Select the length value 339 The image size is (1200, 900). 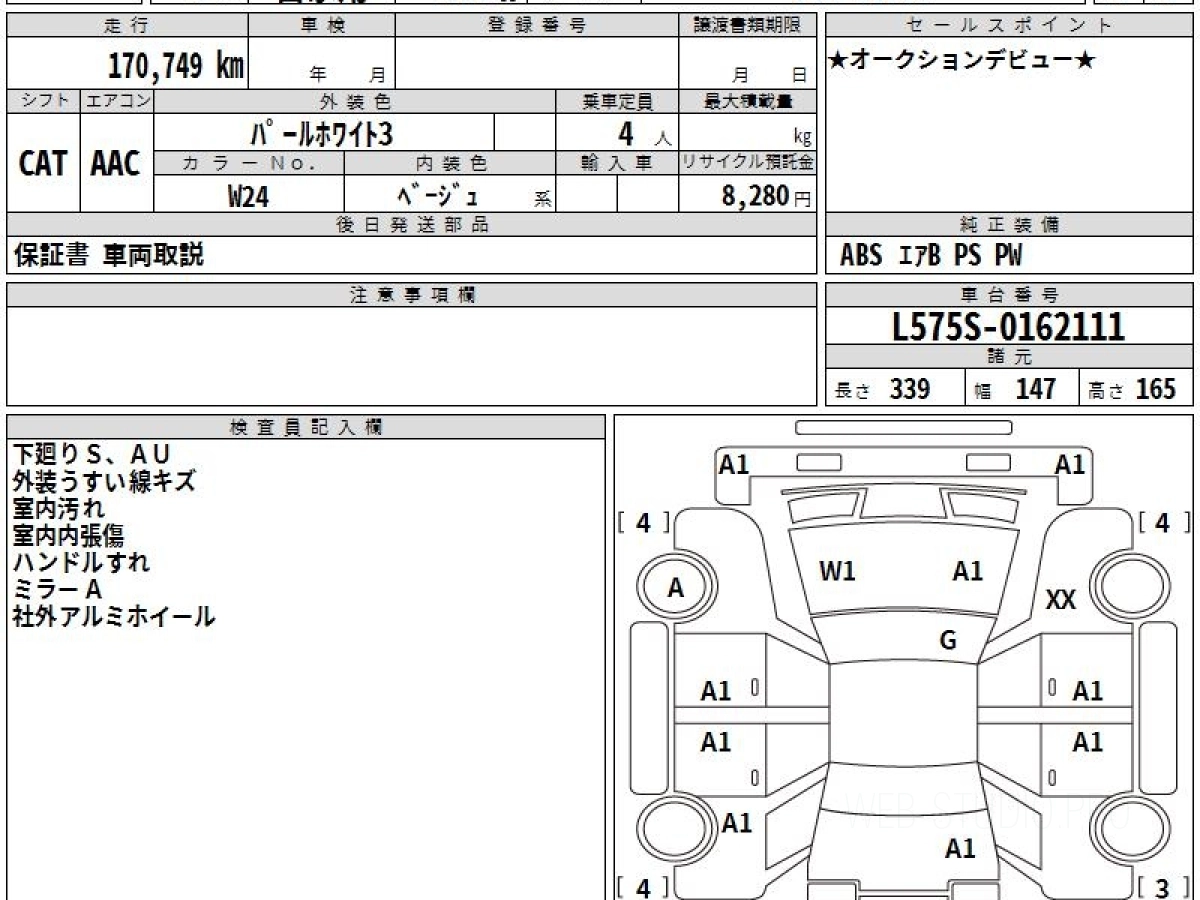click(910, 389)
